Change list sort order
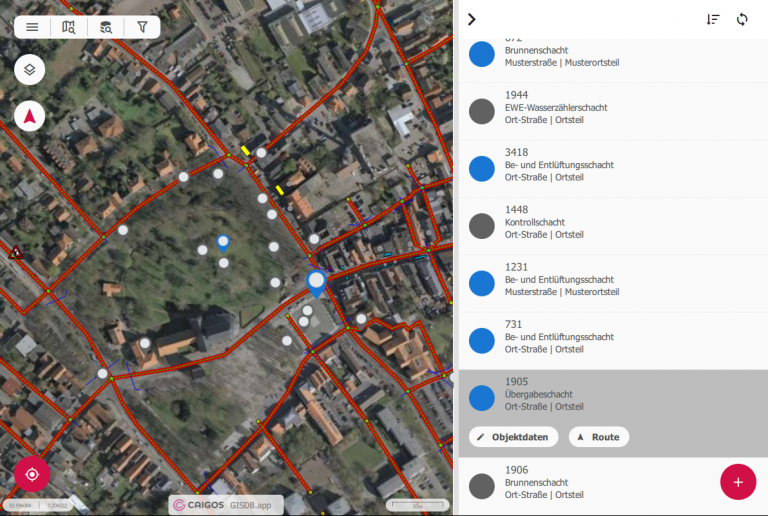This screenshot has width=768, height=516. pyautogui.click(x=713, y=20)
